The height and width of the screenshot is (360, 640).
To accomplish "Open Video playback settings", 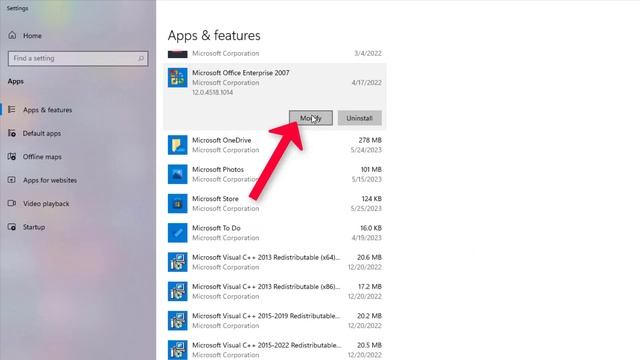I will click(x=46, y=204).
